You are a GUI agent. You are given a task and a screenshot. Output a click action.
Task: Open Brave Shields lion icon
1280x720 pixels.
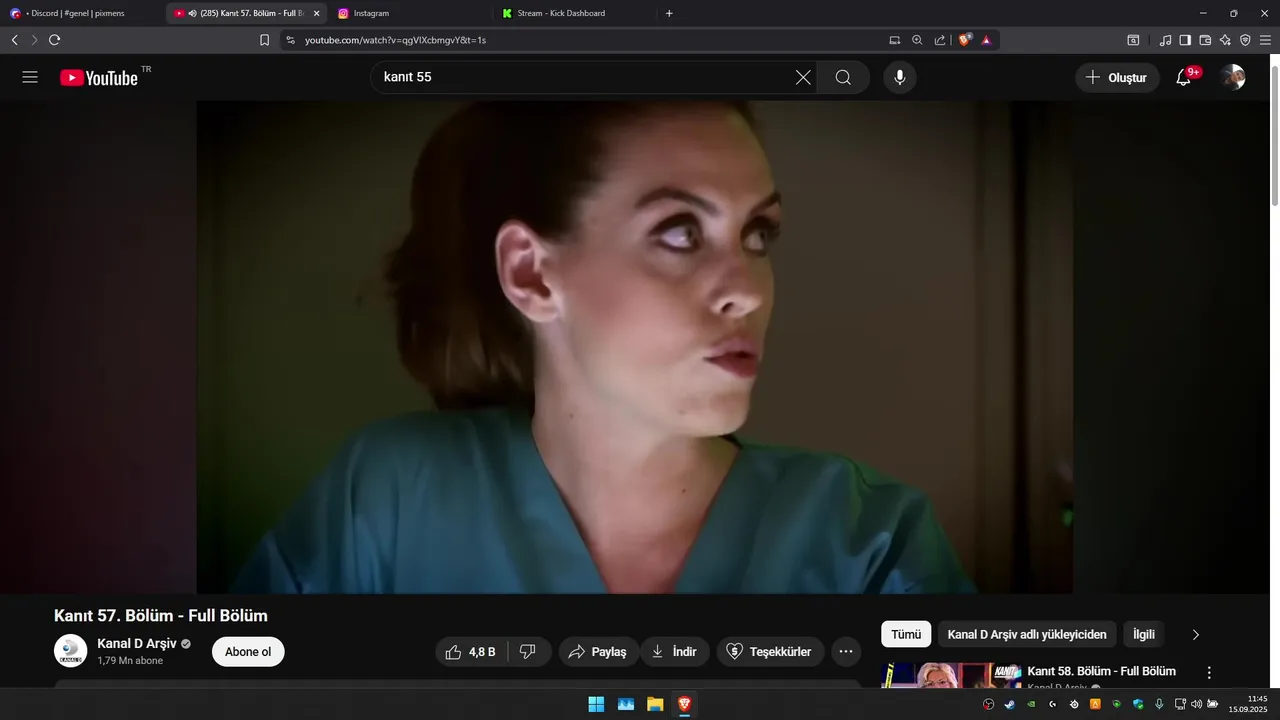pos(964,40)
